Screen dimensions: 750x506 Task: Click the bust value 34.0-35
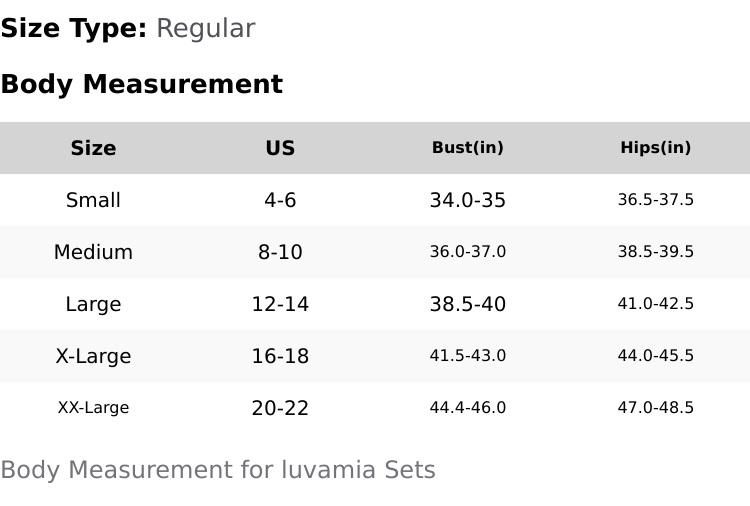[x=467, y=200]
